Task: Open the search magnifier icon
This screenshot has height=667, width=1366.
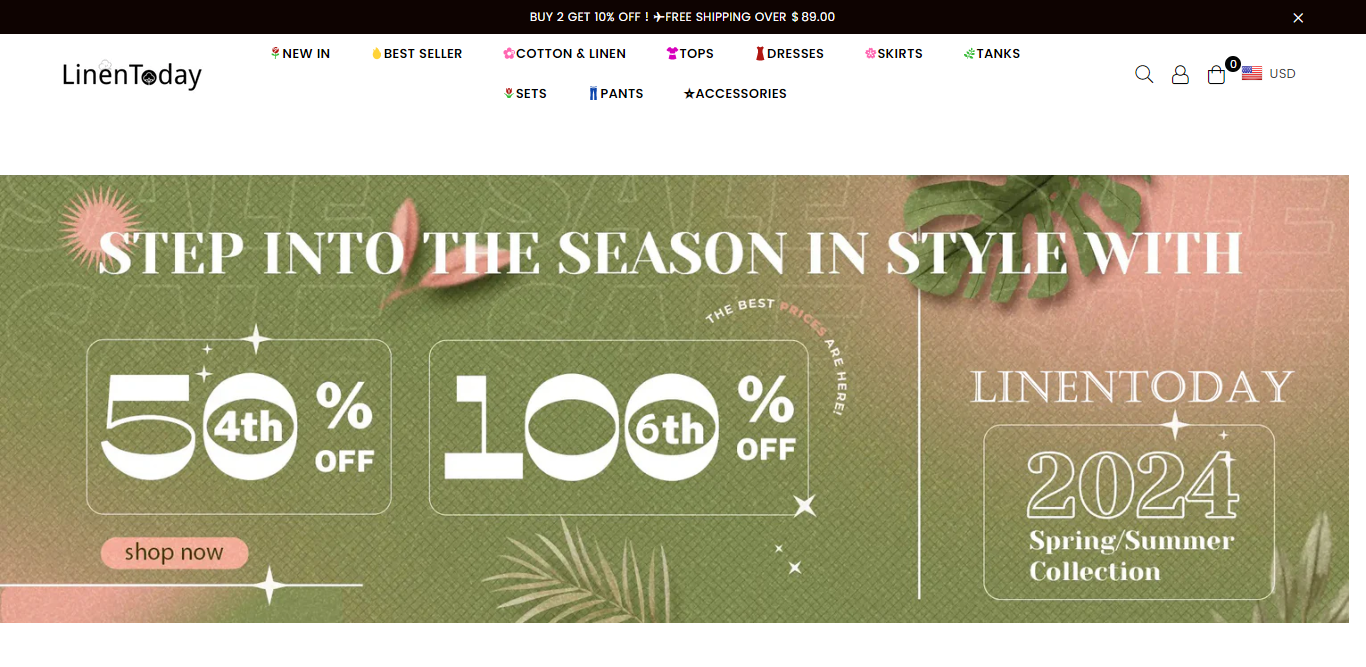Action: pos(1144,74)
